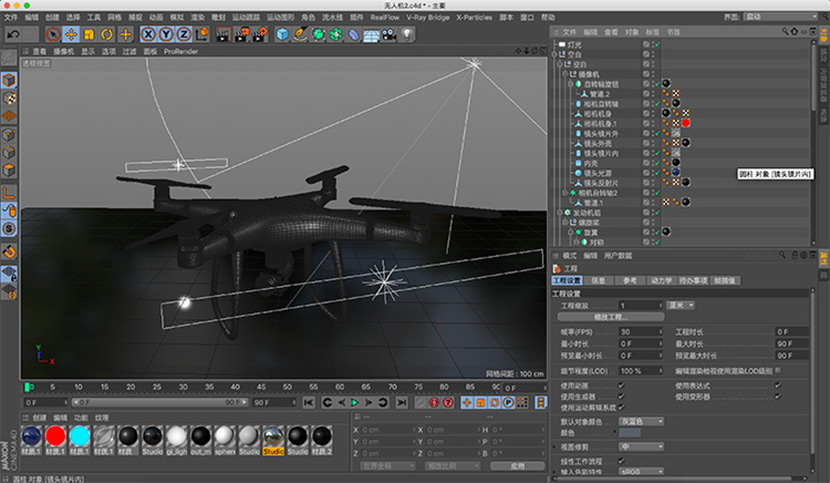This screenshot has width=830, height=483.
Task: Select the red material swatch
Action: pos(55,436)
